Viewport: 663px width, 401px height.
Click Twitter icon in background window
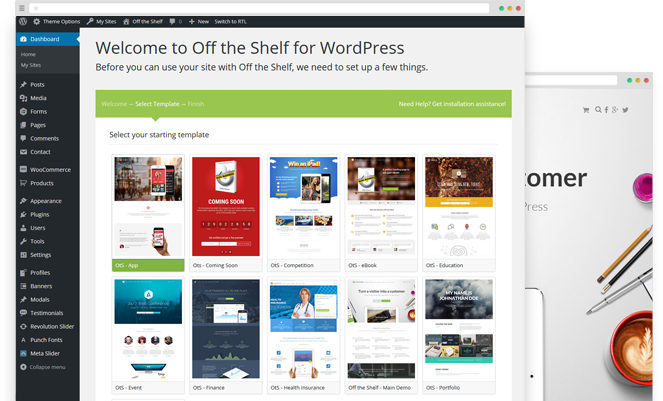pos(625,110)
